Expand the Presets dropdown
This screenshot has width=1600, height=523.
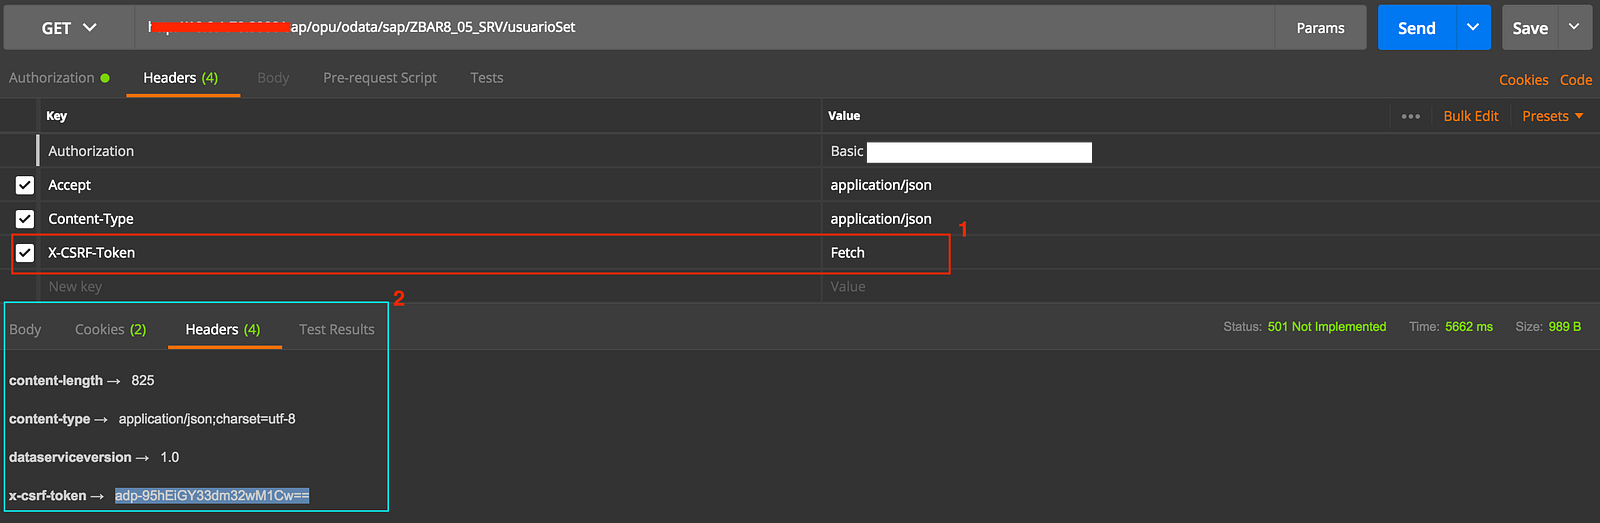1552,116
